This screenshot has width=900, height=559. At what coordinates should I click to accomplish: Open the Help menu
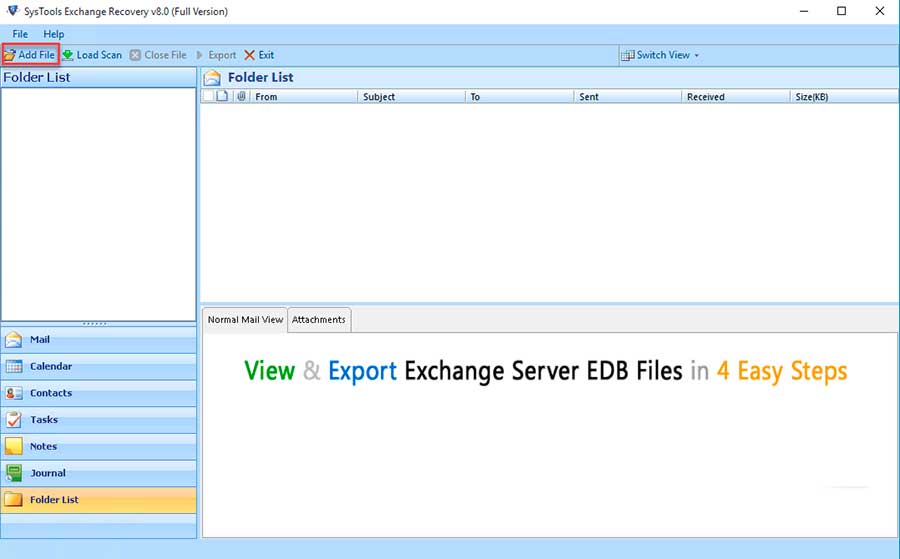tap(53, 34)
